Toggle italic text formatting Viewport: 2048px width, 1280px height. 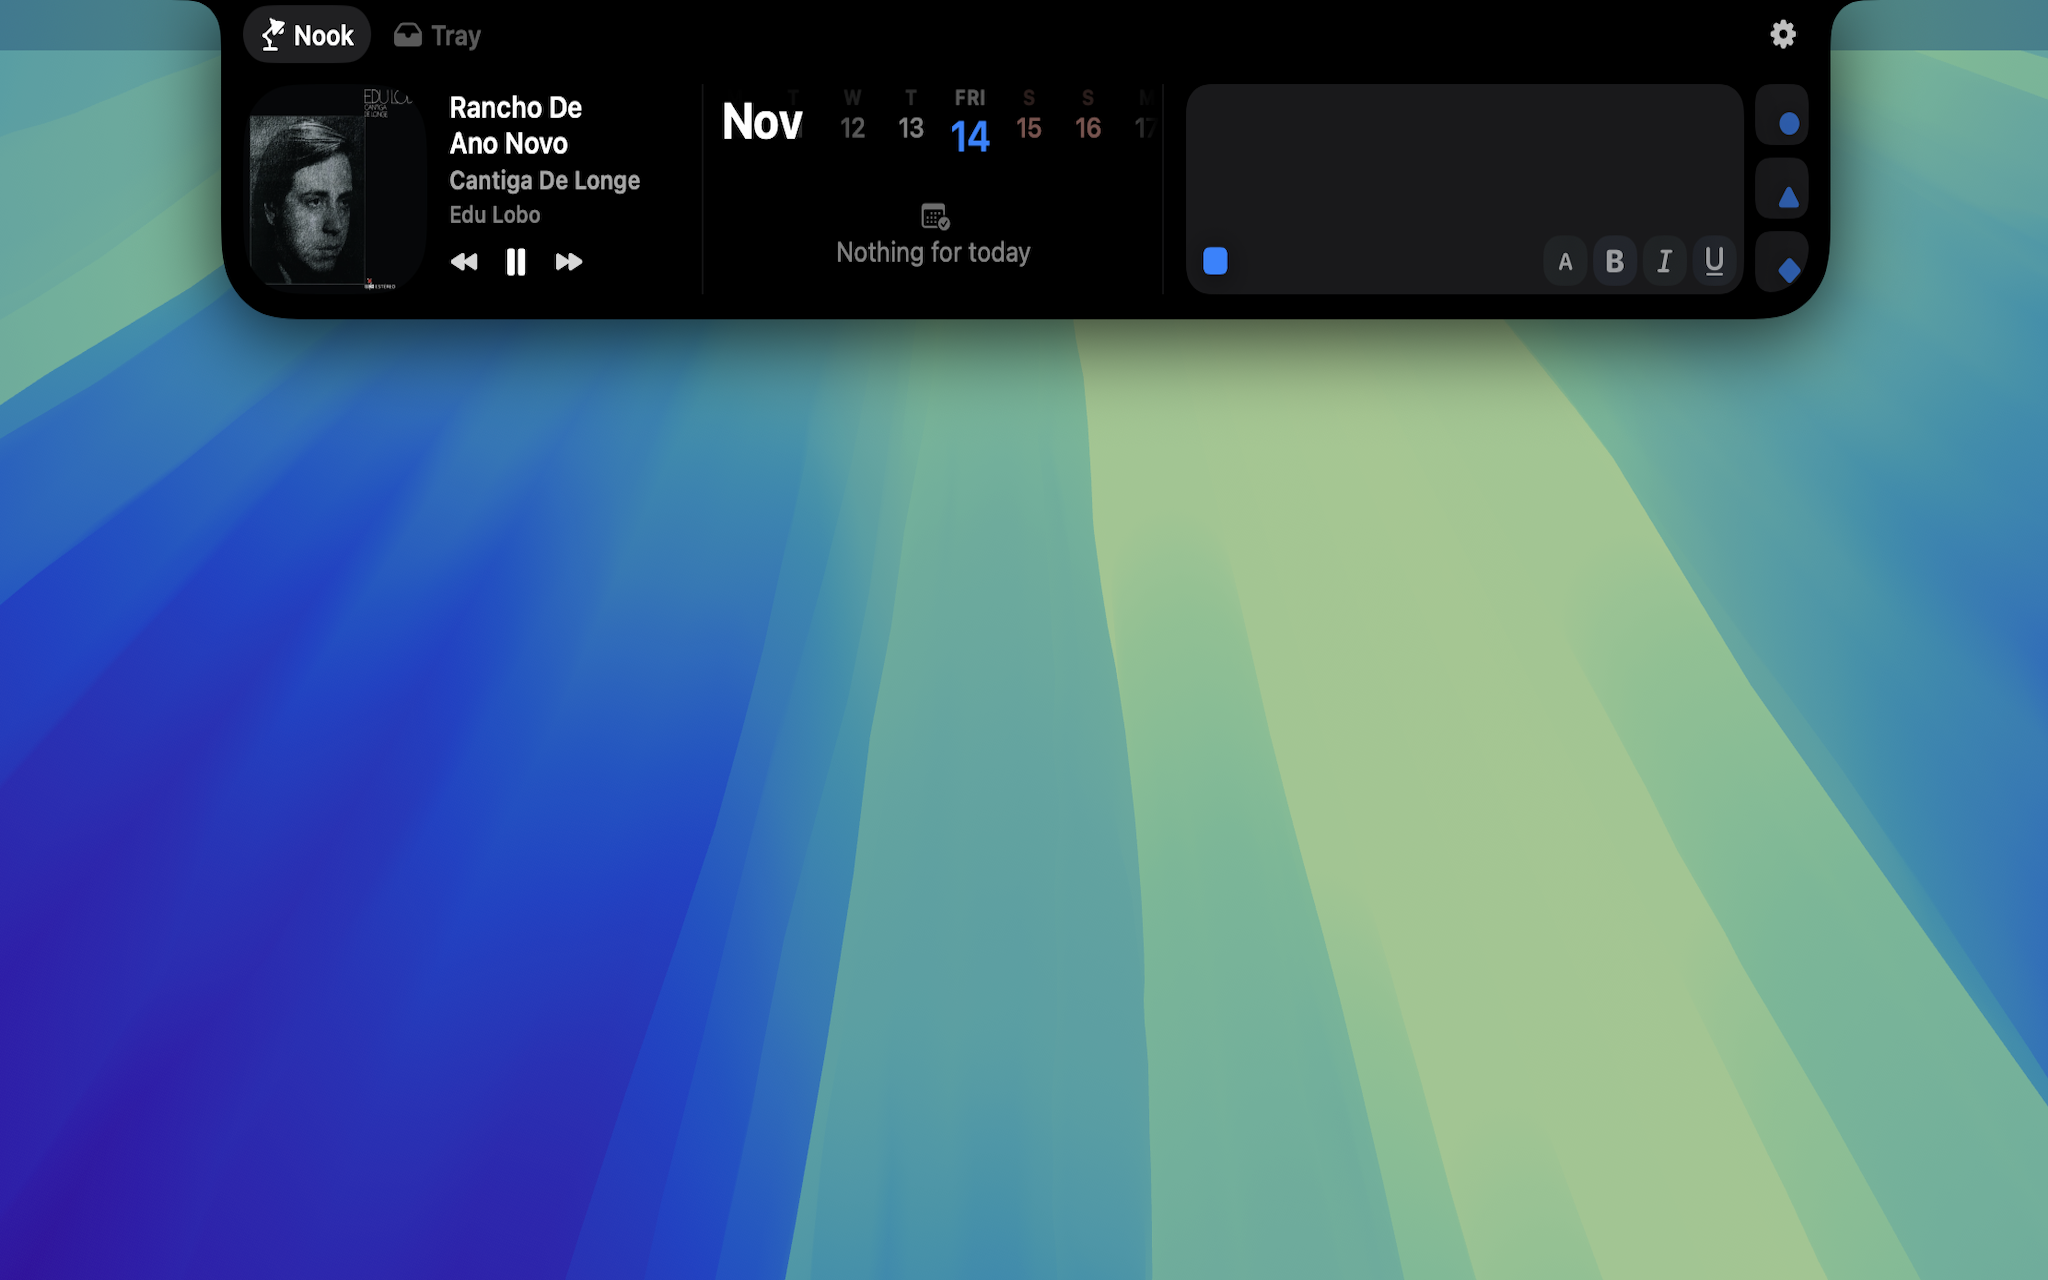tap(1664, 262)
